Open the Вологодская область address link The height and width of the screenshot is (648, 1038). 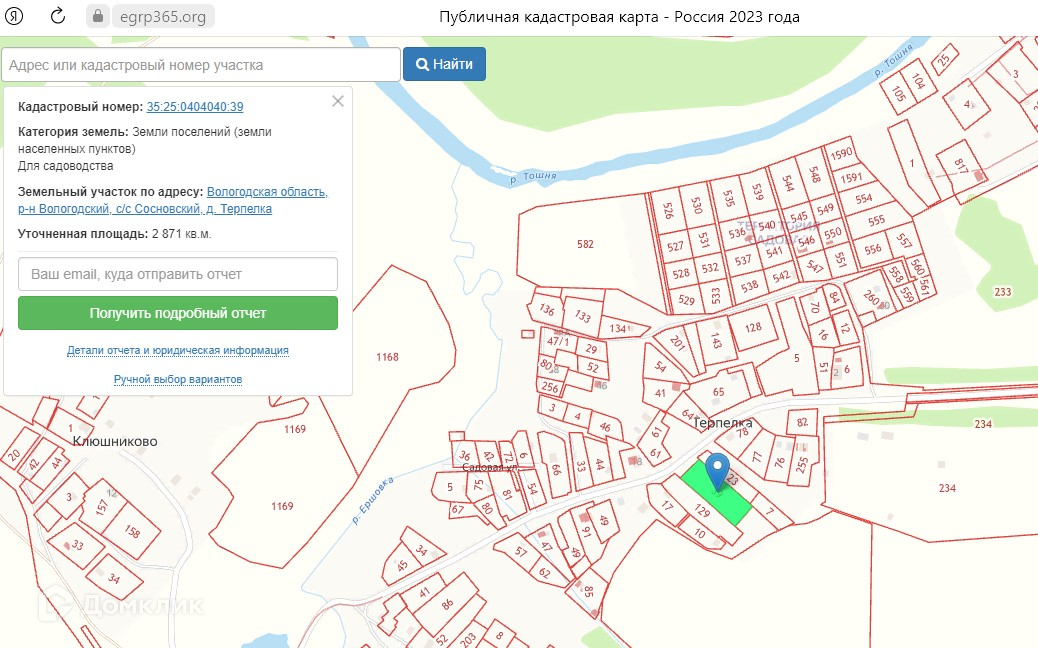267,192
